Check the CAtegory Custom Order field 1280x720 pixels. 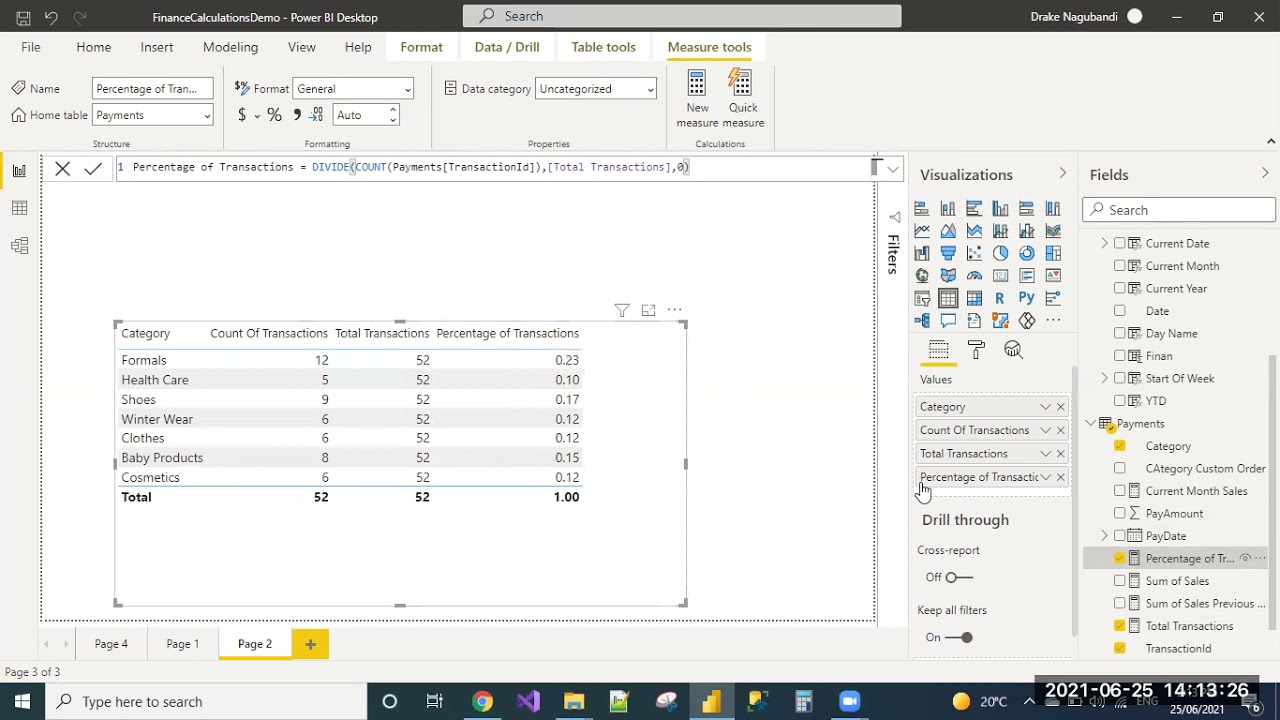click(x=1120, y=468)
